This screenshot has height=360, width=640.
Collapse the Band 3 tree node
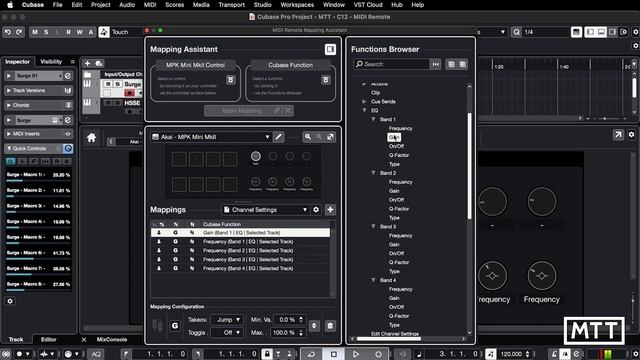click(373, 227)
